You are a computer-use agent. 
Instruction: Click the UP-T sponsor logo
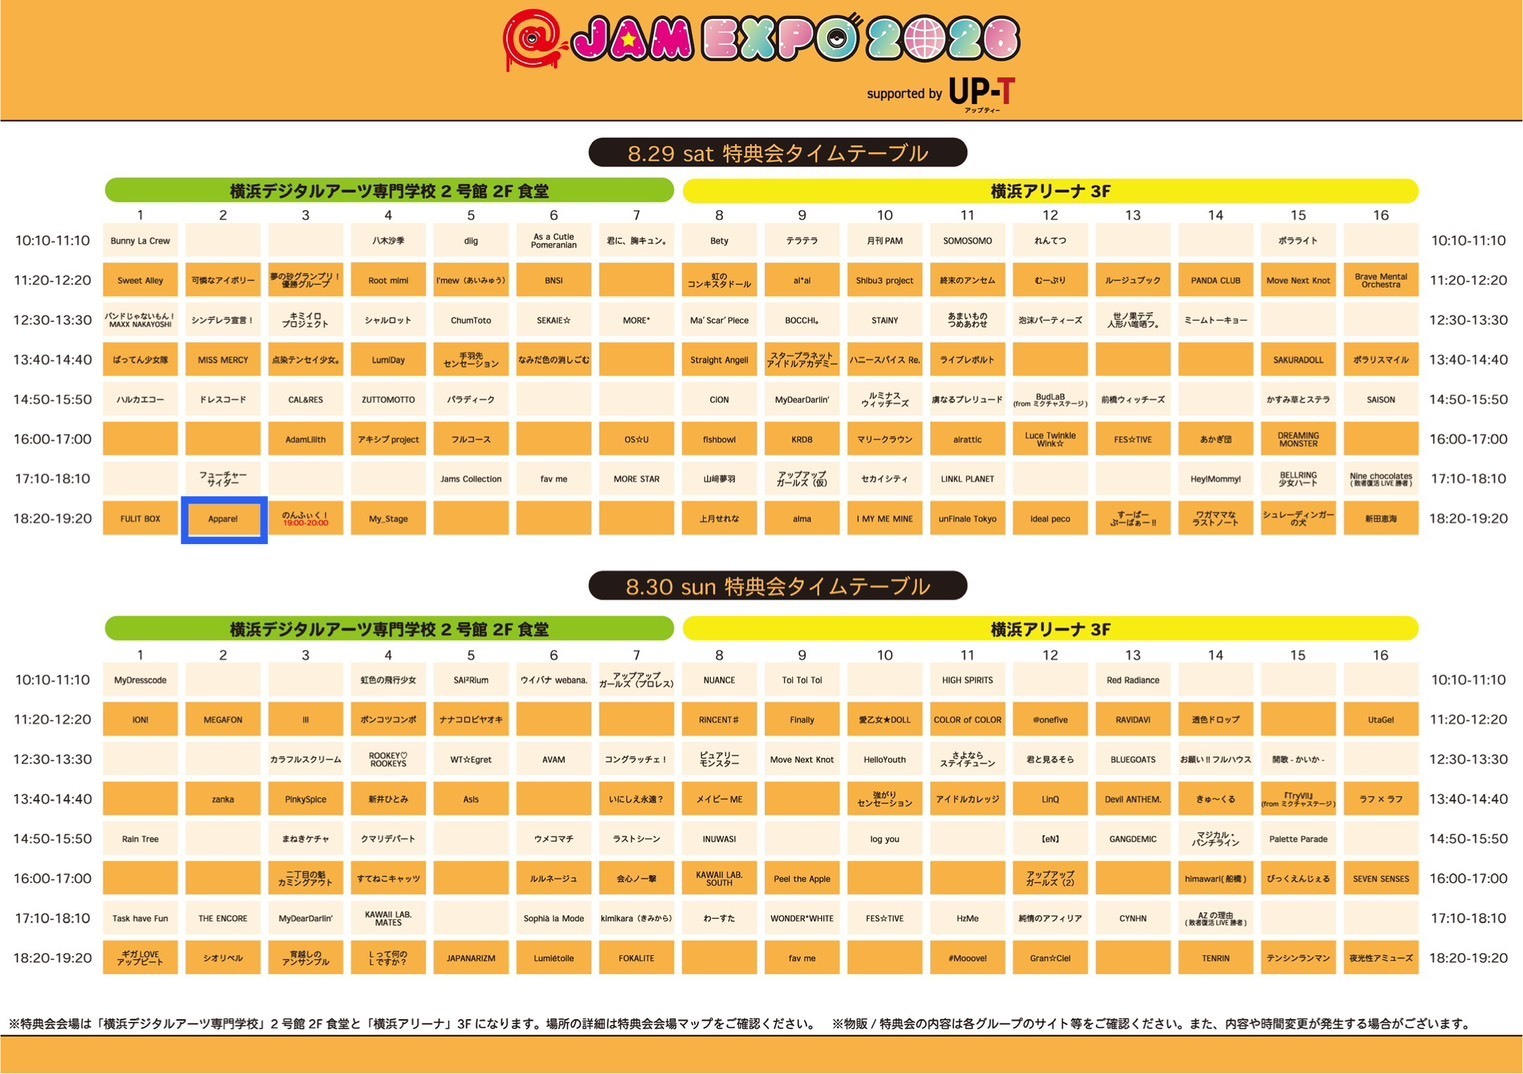coord(981,92)
